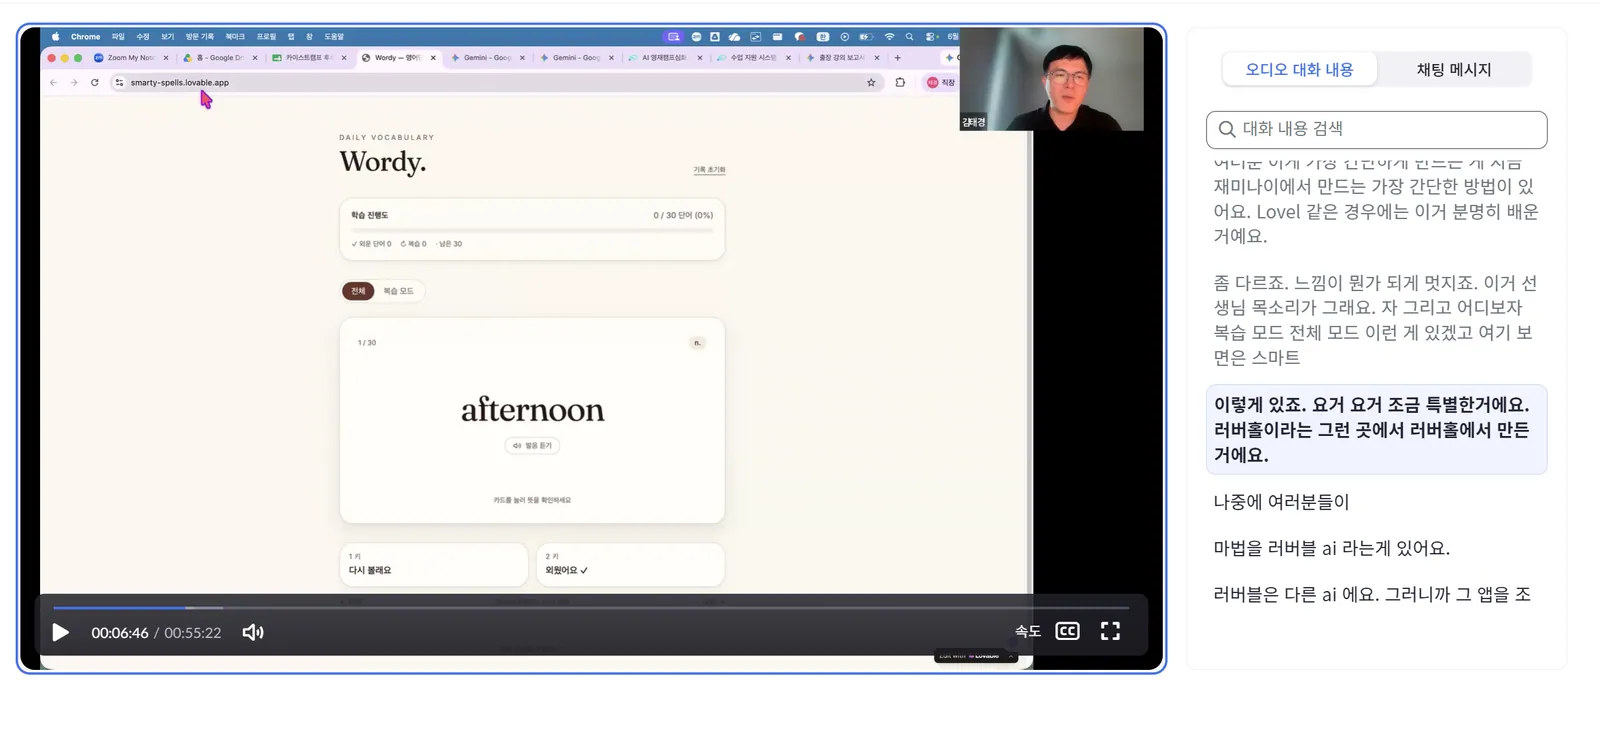This screenshot has width=1600, height=753.
Task: Select the highlighted transcript line '이렇게 있죠'
Action: 1376,429
